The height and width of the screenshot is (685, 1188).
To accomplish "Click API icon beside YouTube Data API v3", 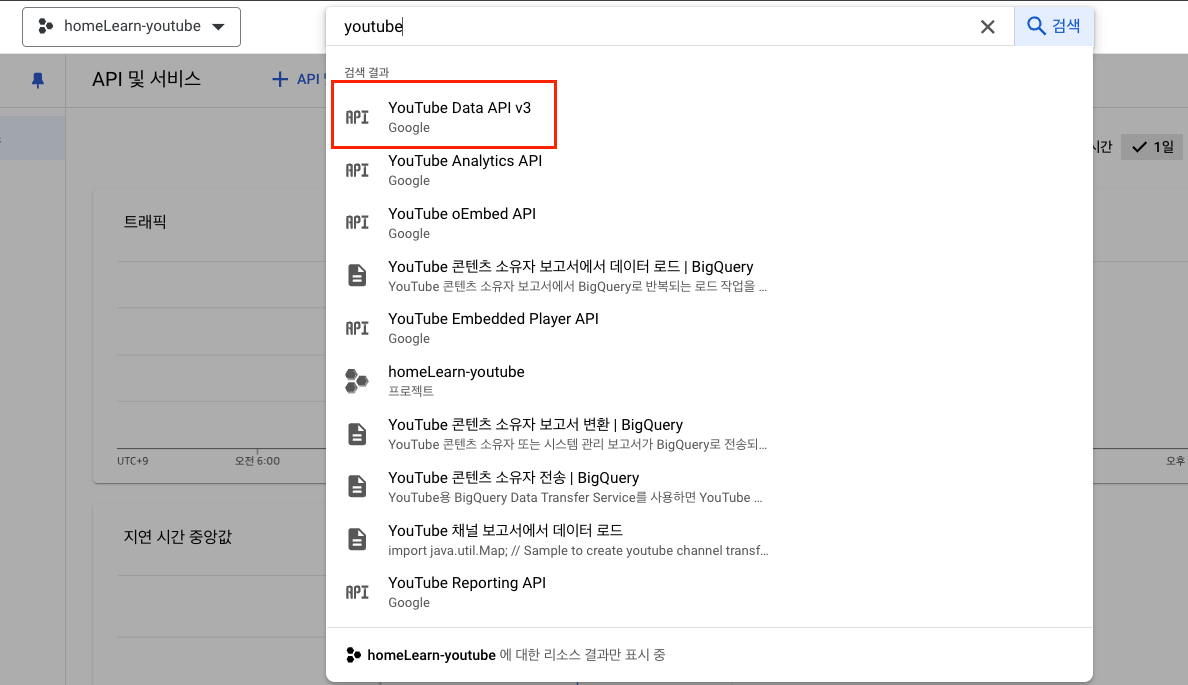I will coord(357,117).
